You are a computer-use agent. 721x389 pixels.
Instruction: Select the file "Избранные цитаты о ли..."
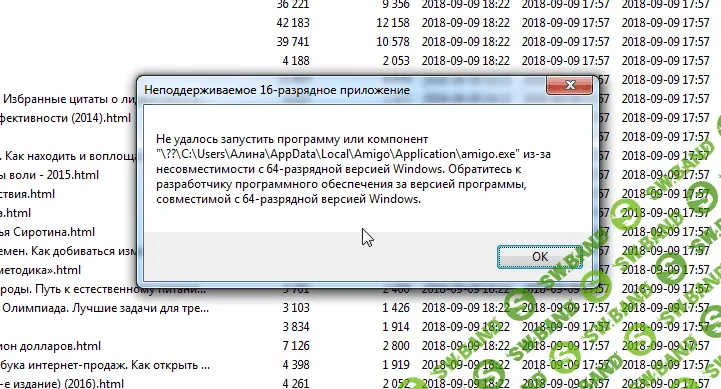[x=69, y=99]
